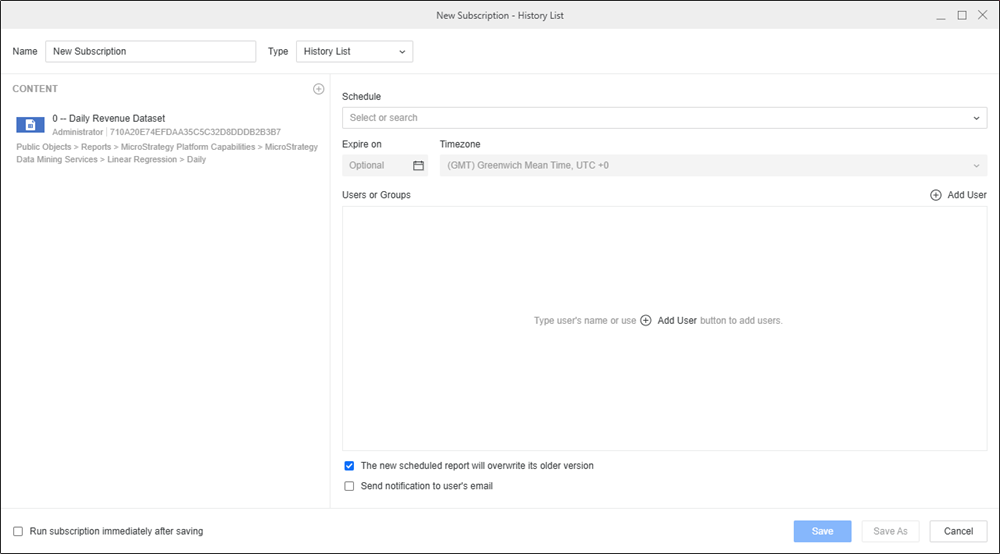Viewport: 1000px width, 554px height.
Task: Click the Save As button
Action: [x=890, y=532]
